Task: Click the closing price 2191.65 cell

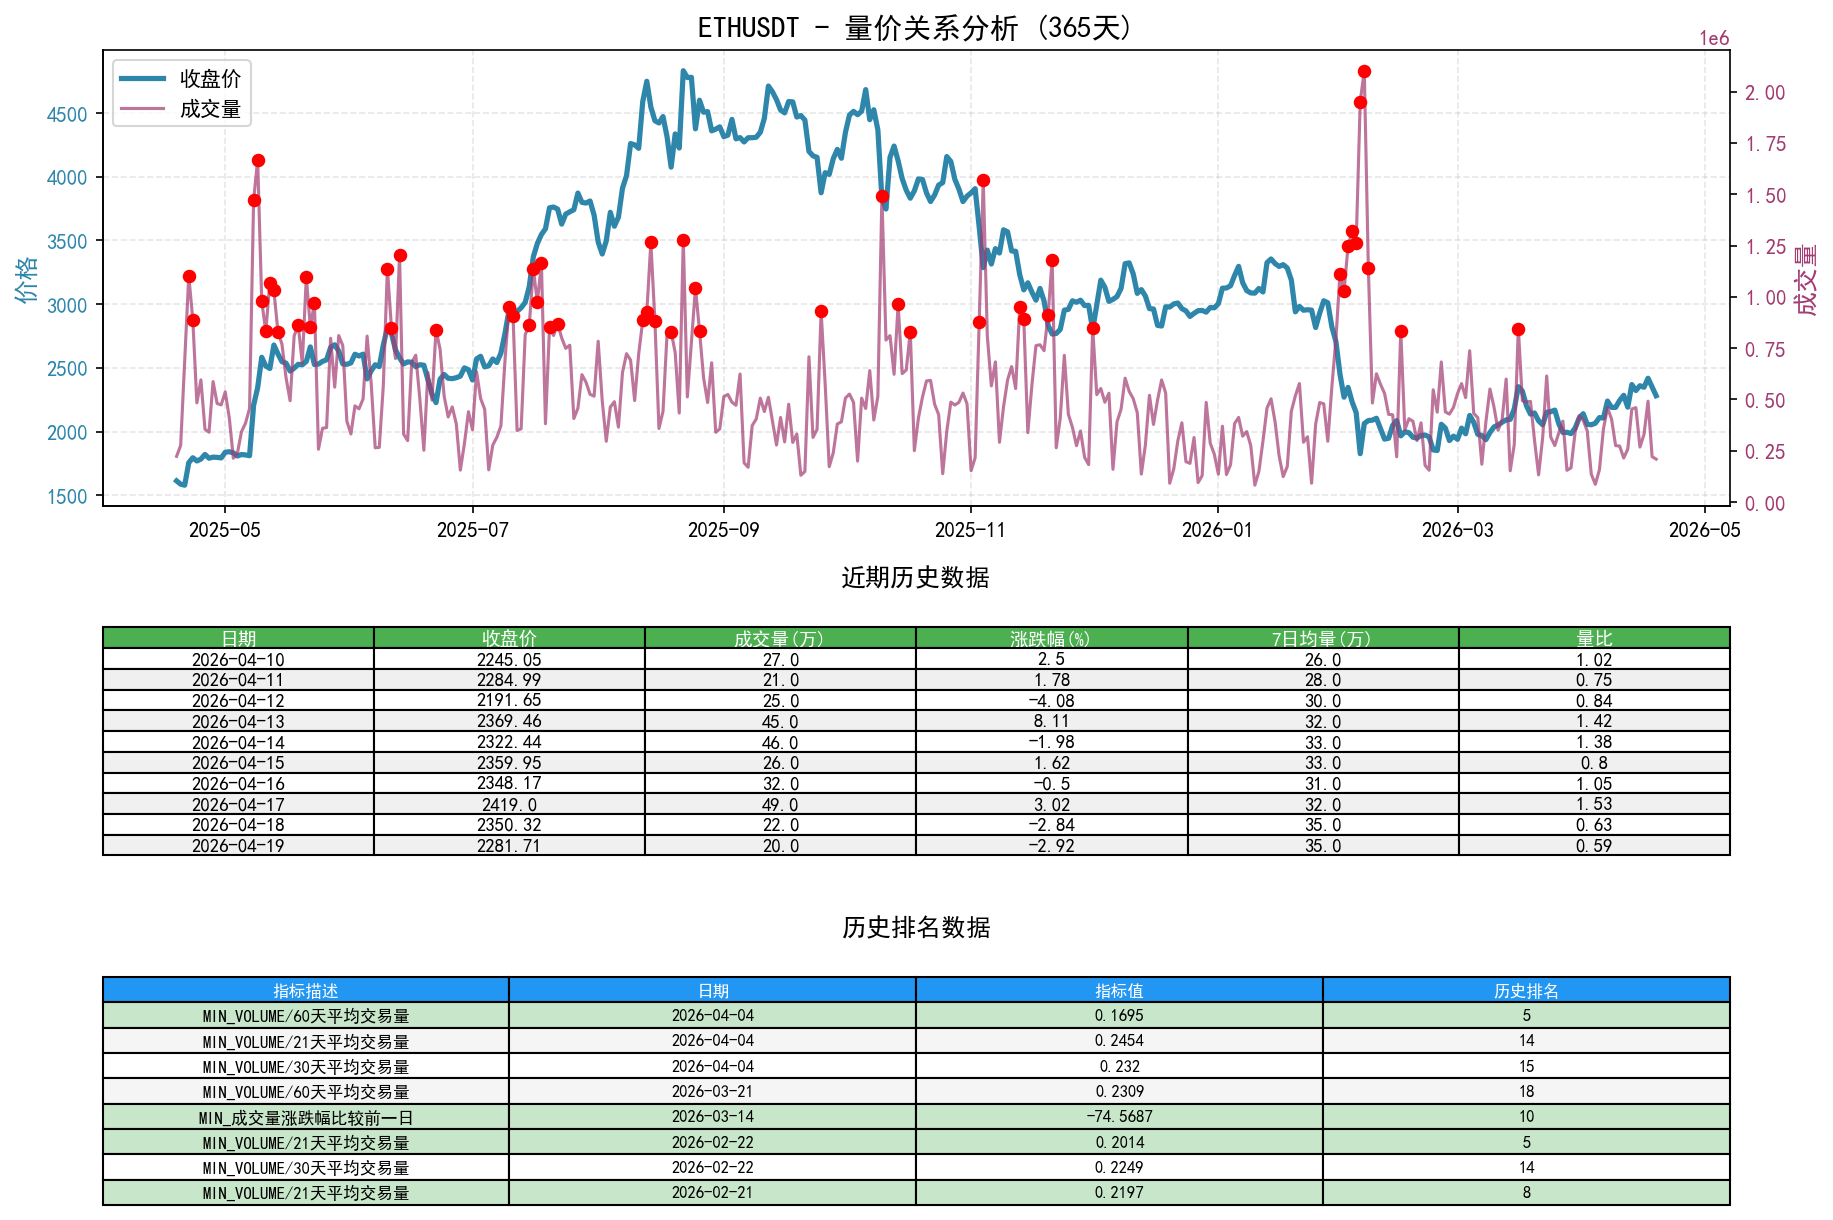Action: point(509,700)
